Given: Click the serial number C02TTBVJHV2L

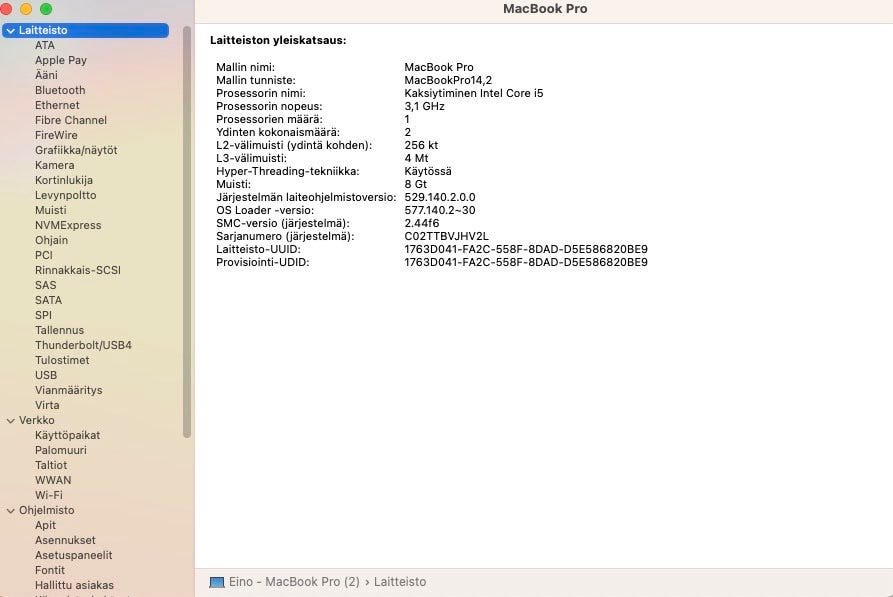Looking at the screenshot, I should click(446, 236).
